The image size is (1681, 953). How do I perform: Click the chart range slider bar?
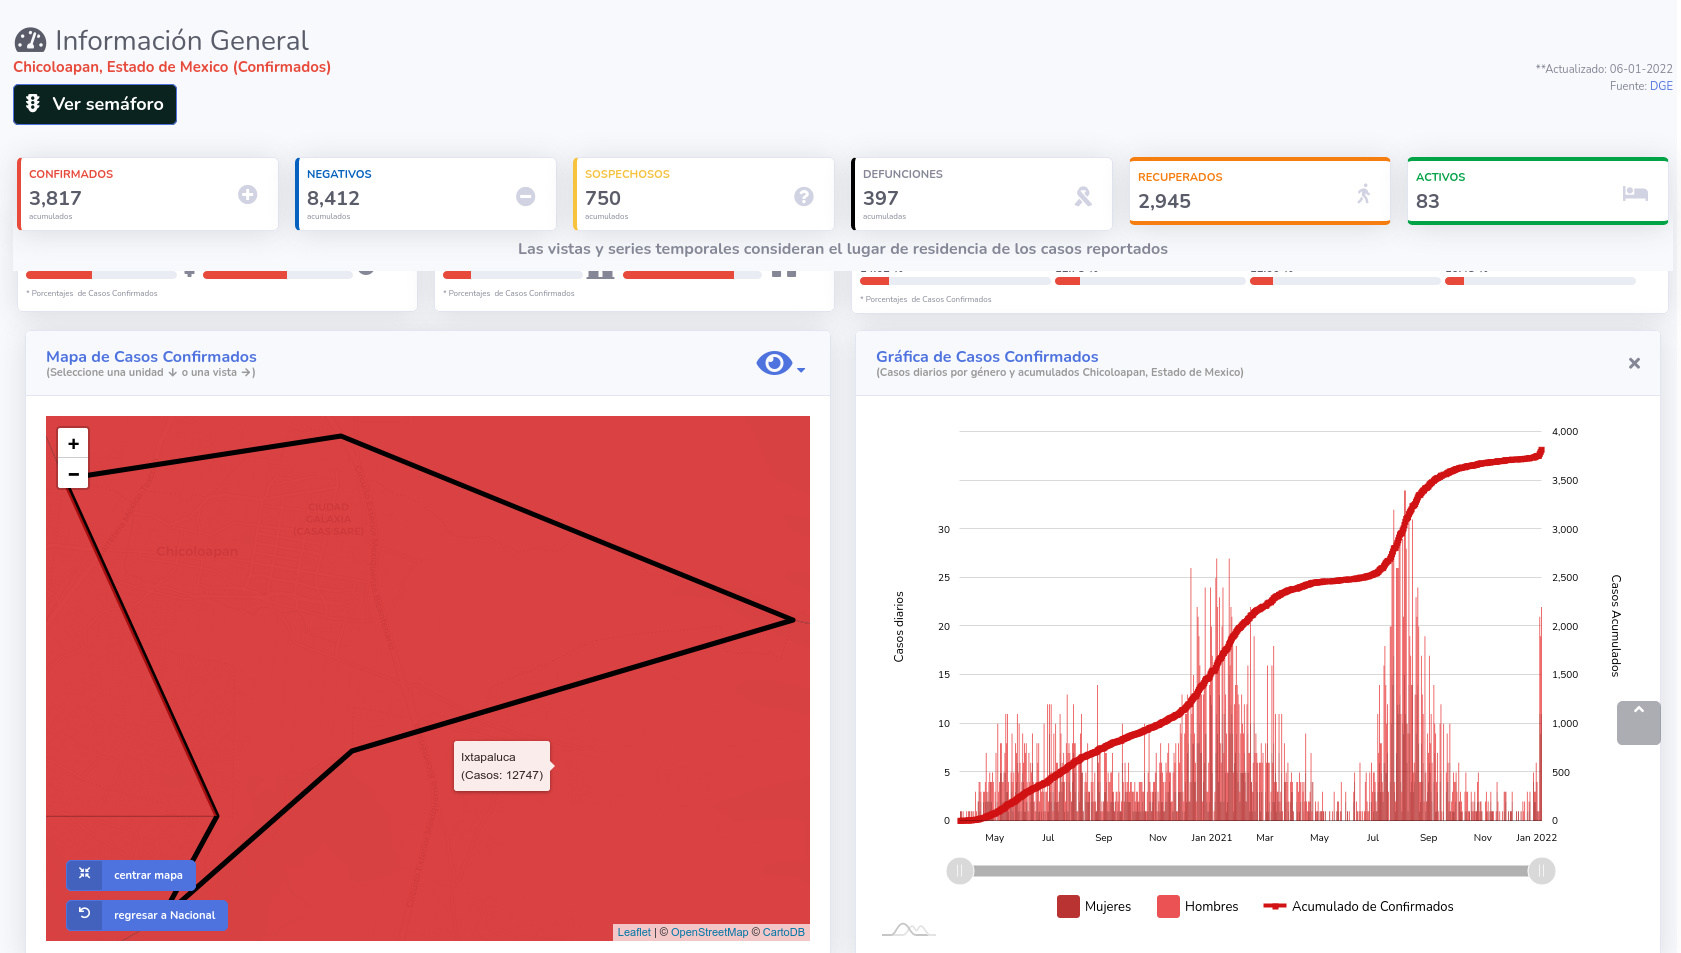[1251, 871]
